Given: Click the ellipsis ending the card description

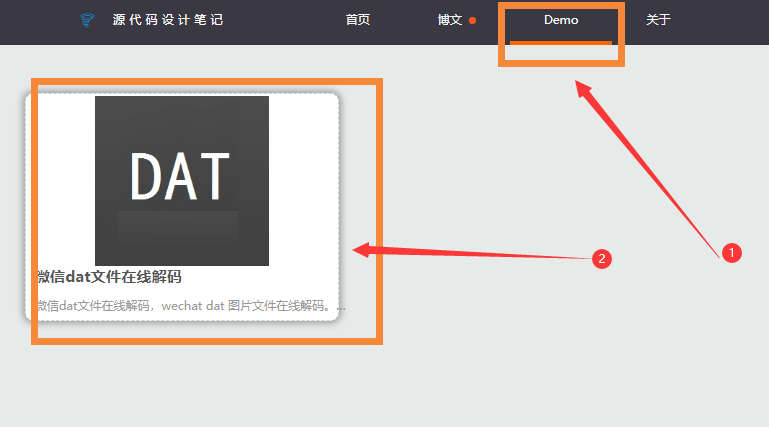Looking at the screenshot, I should tap(341, 307).
